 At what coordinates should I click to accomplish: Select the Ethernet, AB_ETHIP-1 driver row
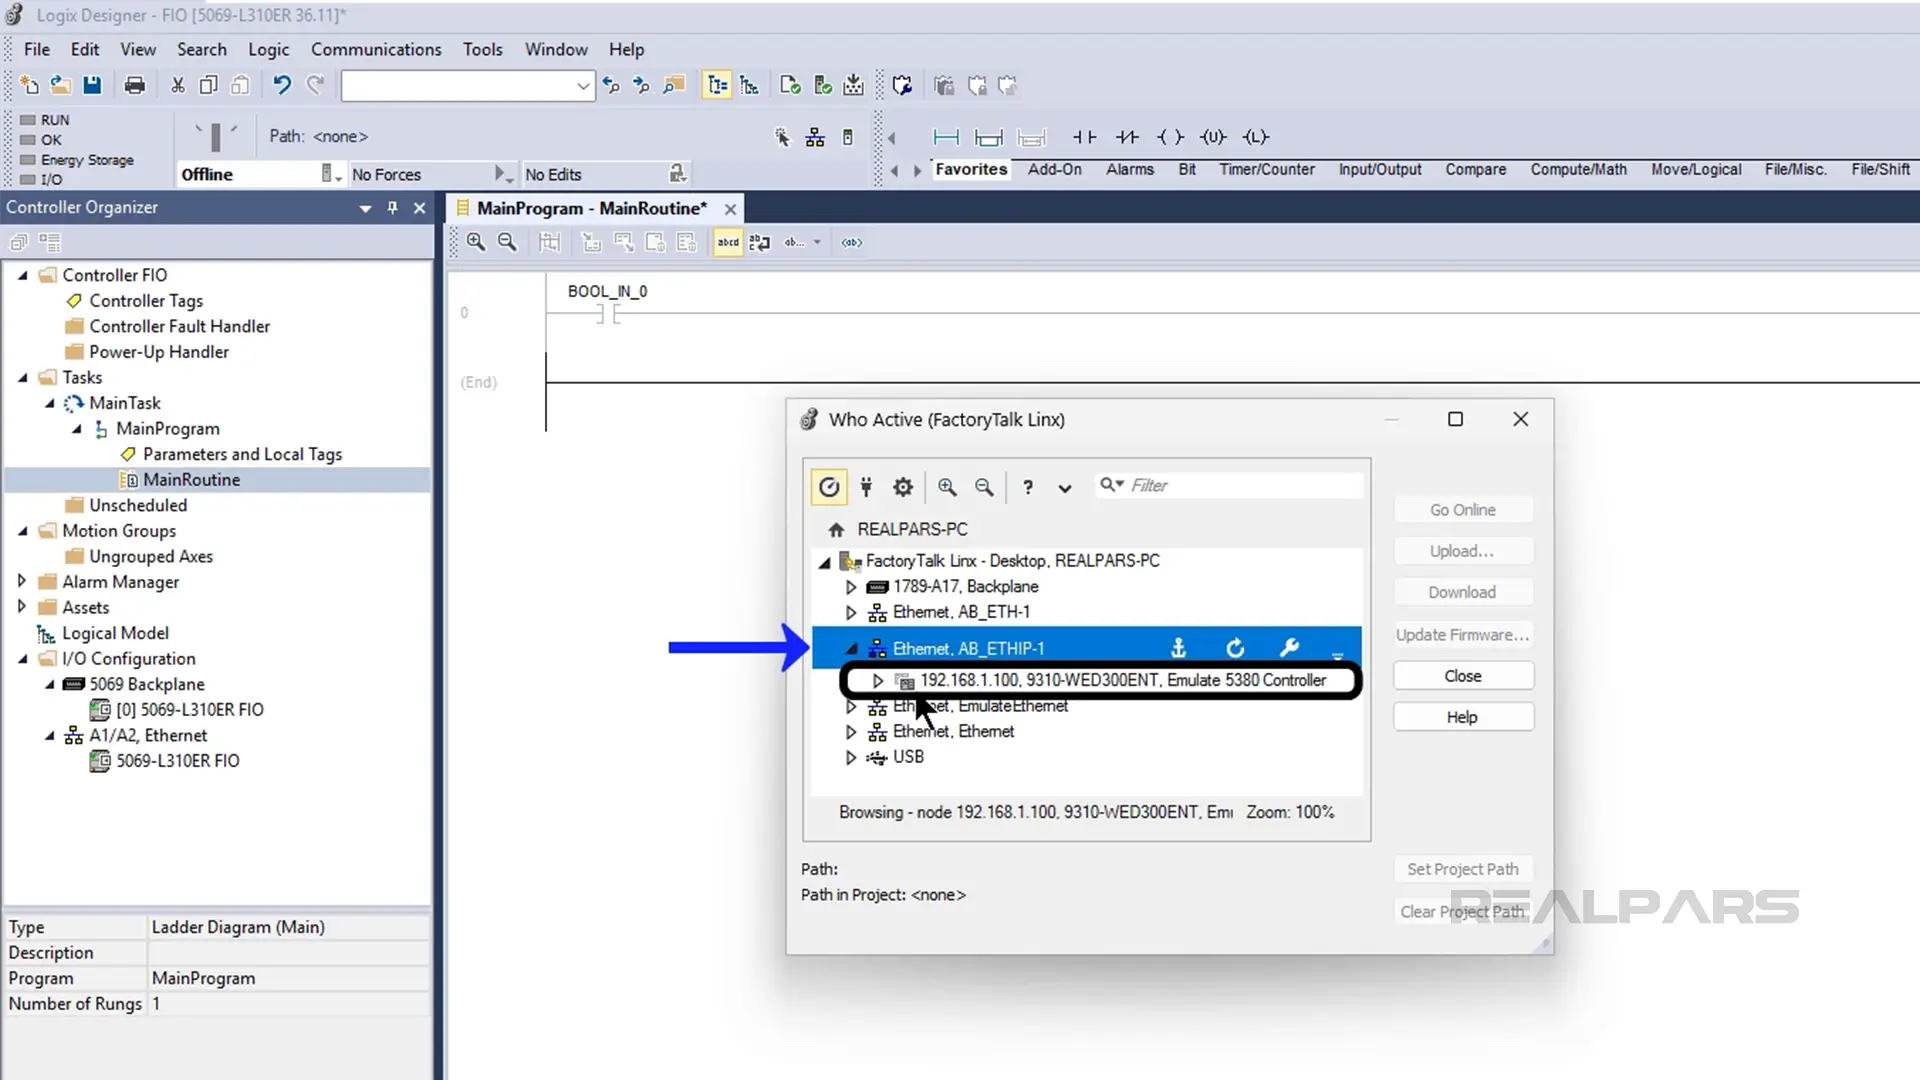[x=1086, y=648]
